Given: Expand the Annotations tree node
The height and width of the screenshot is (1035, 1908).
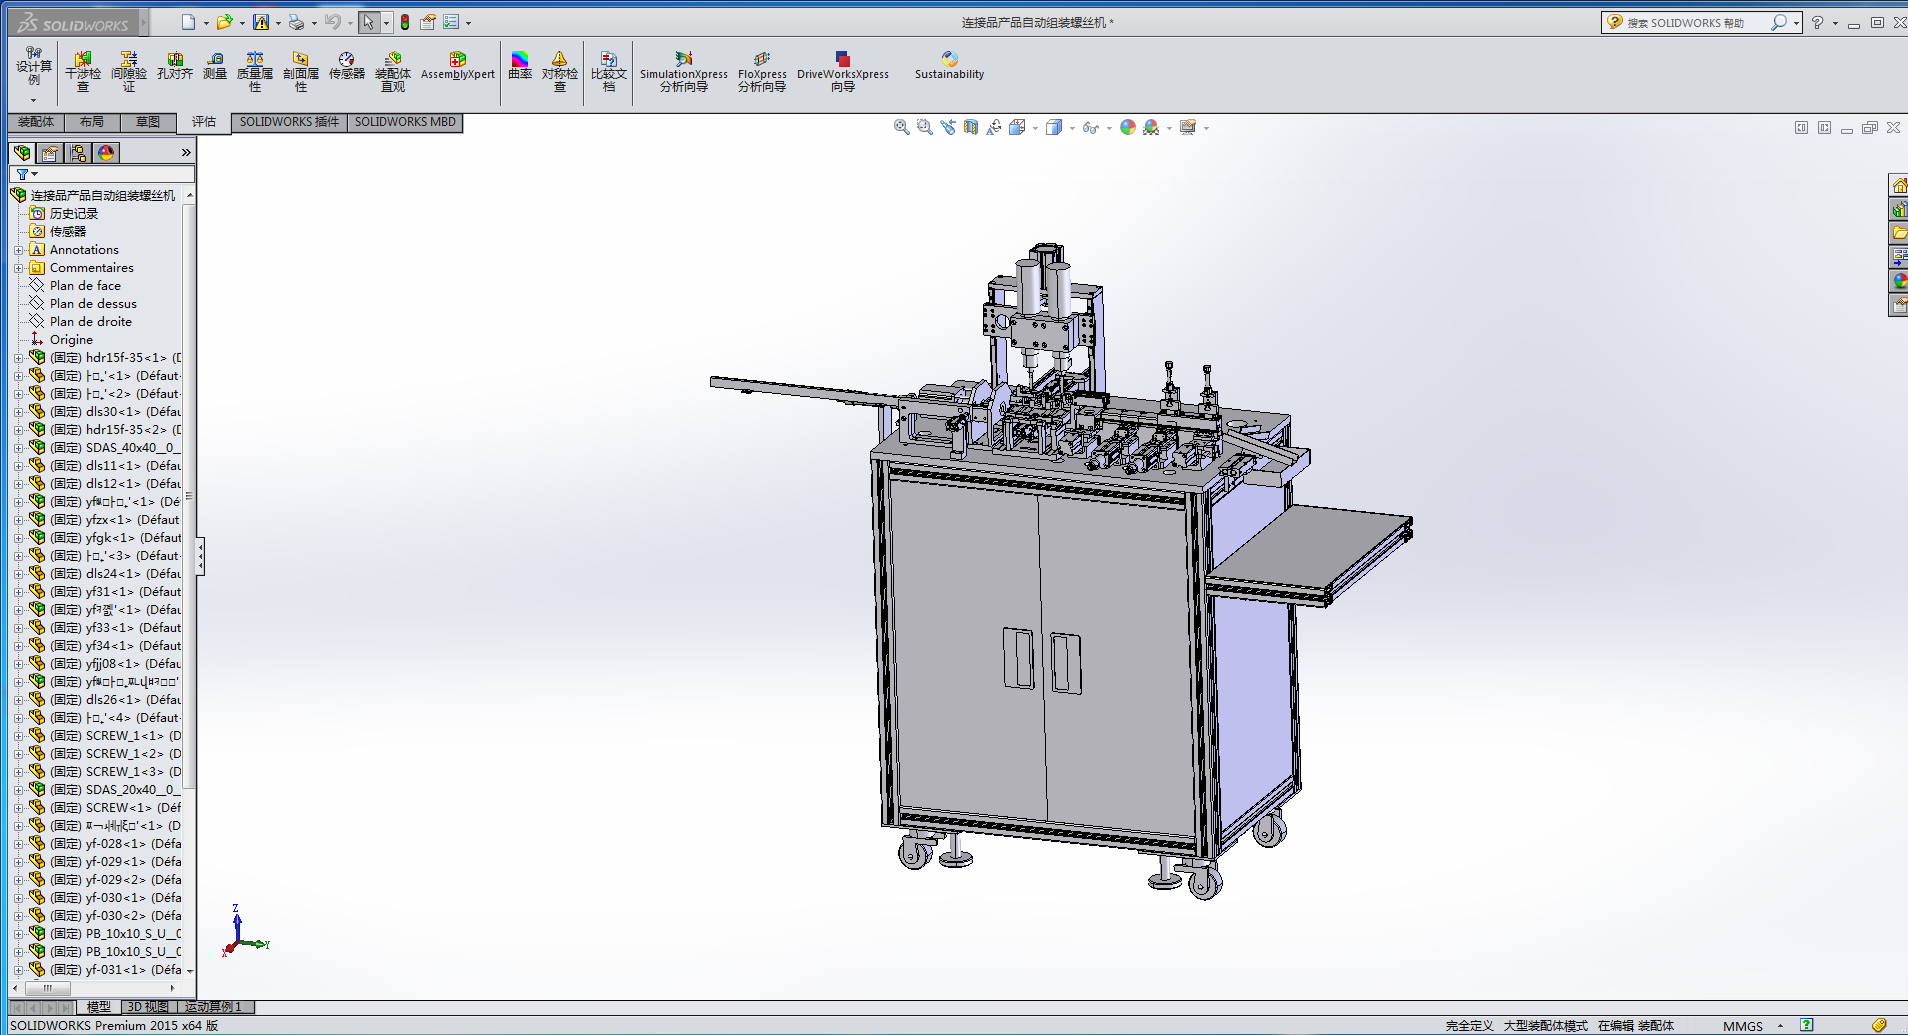Looking at the screenshot, I should (x=18, y=250).
